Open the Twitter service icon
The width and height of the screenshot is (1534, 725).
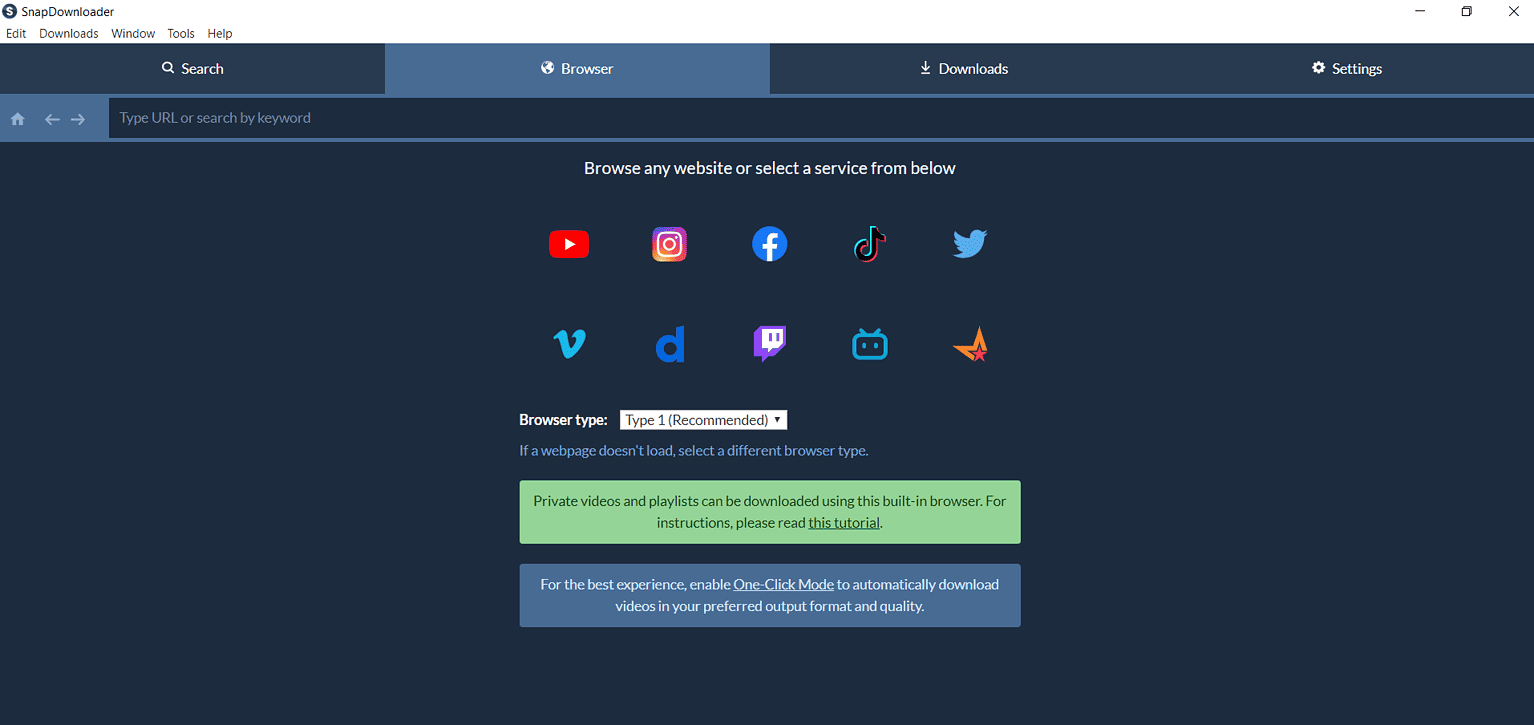tap(969, 243)
